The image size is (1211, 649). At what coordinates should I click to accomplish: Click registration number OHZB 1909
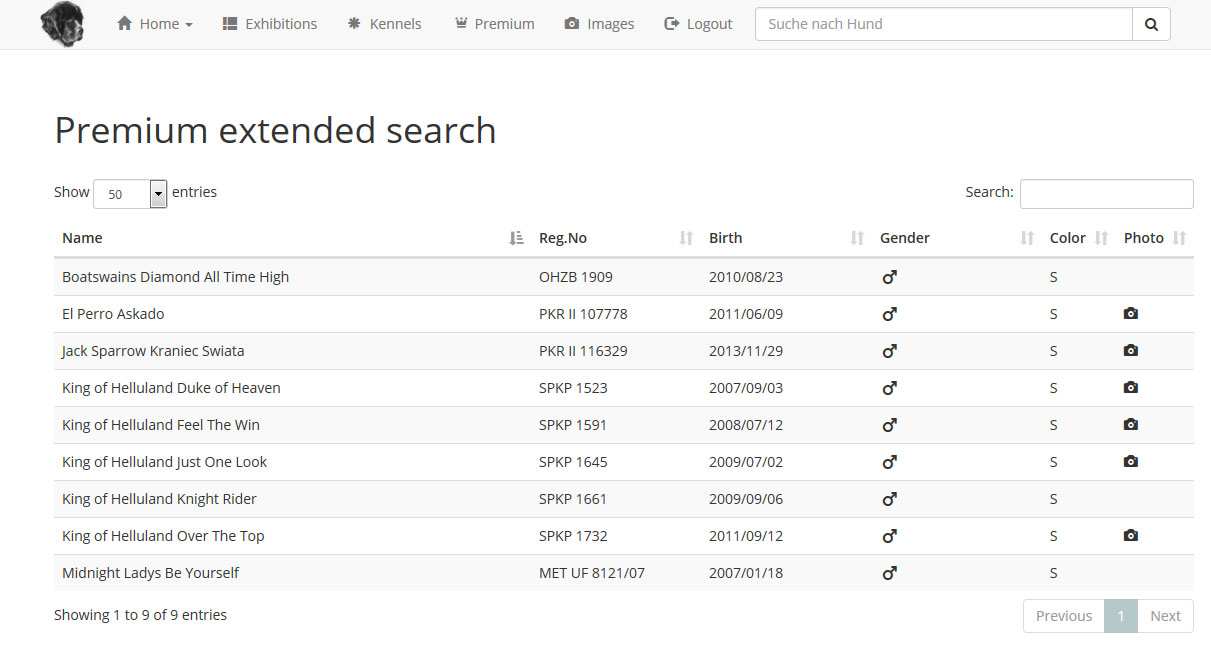point(576,277)
